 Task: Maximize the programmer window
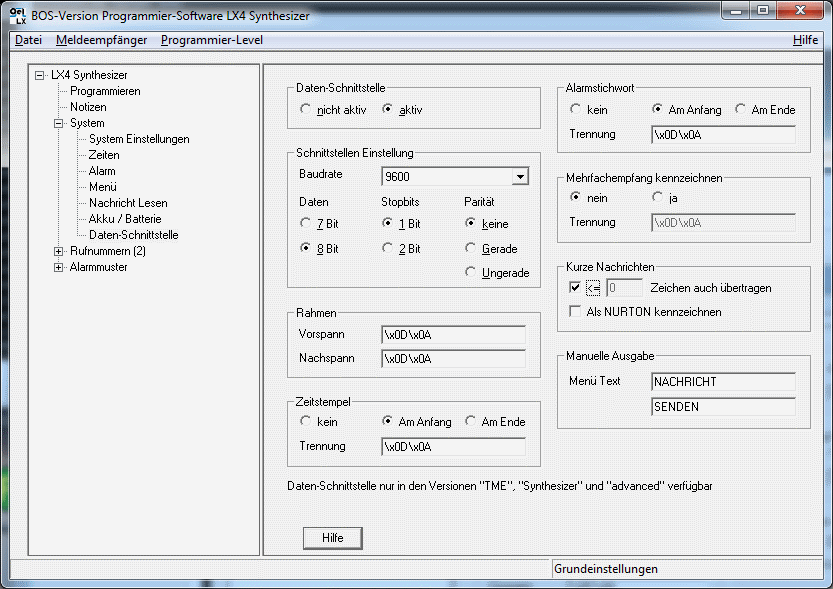(763, 11)
